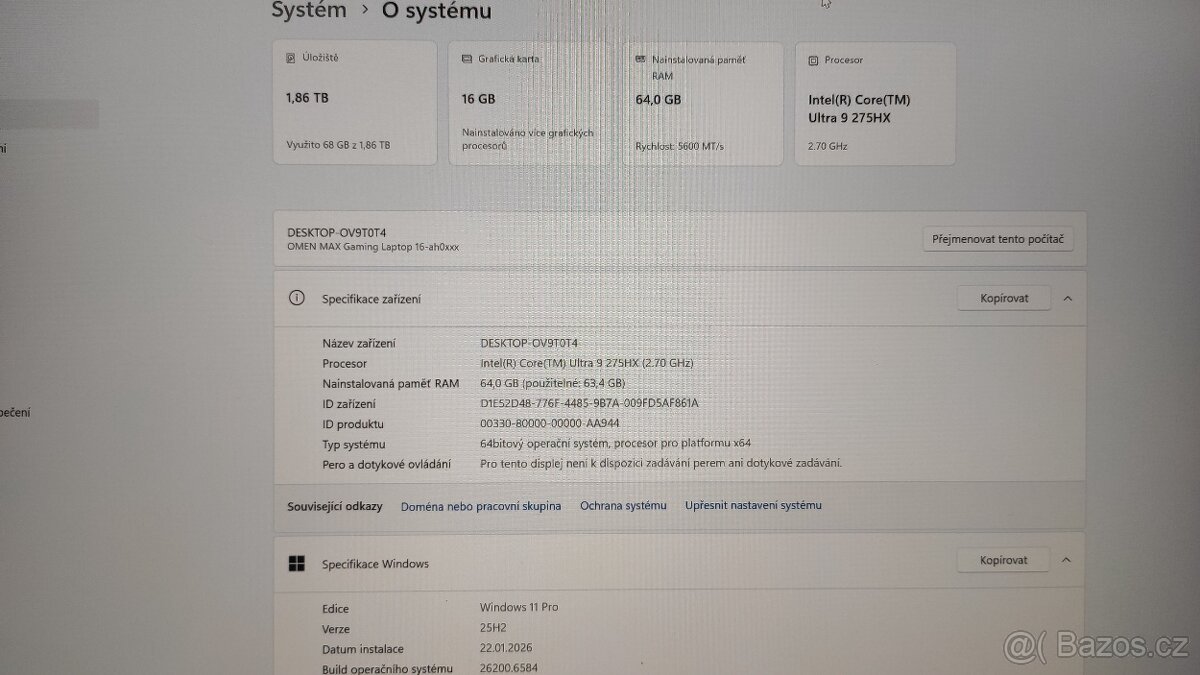This screenshot has width=1200, height=675.
Task: Open Upřesnit nastavení systému link
Action: [x=754, y=505]
